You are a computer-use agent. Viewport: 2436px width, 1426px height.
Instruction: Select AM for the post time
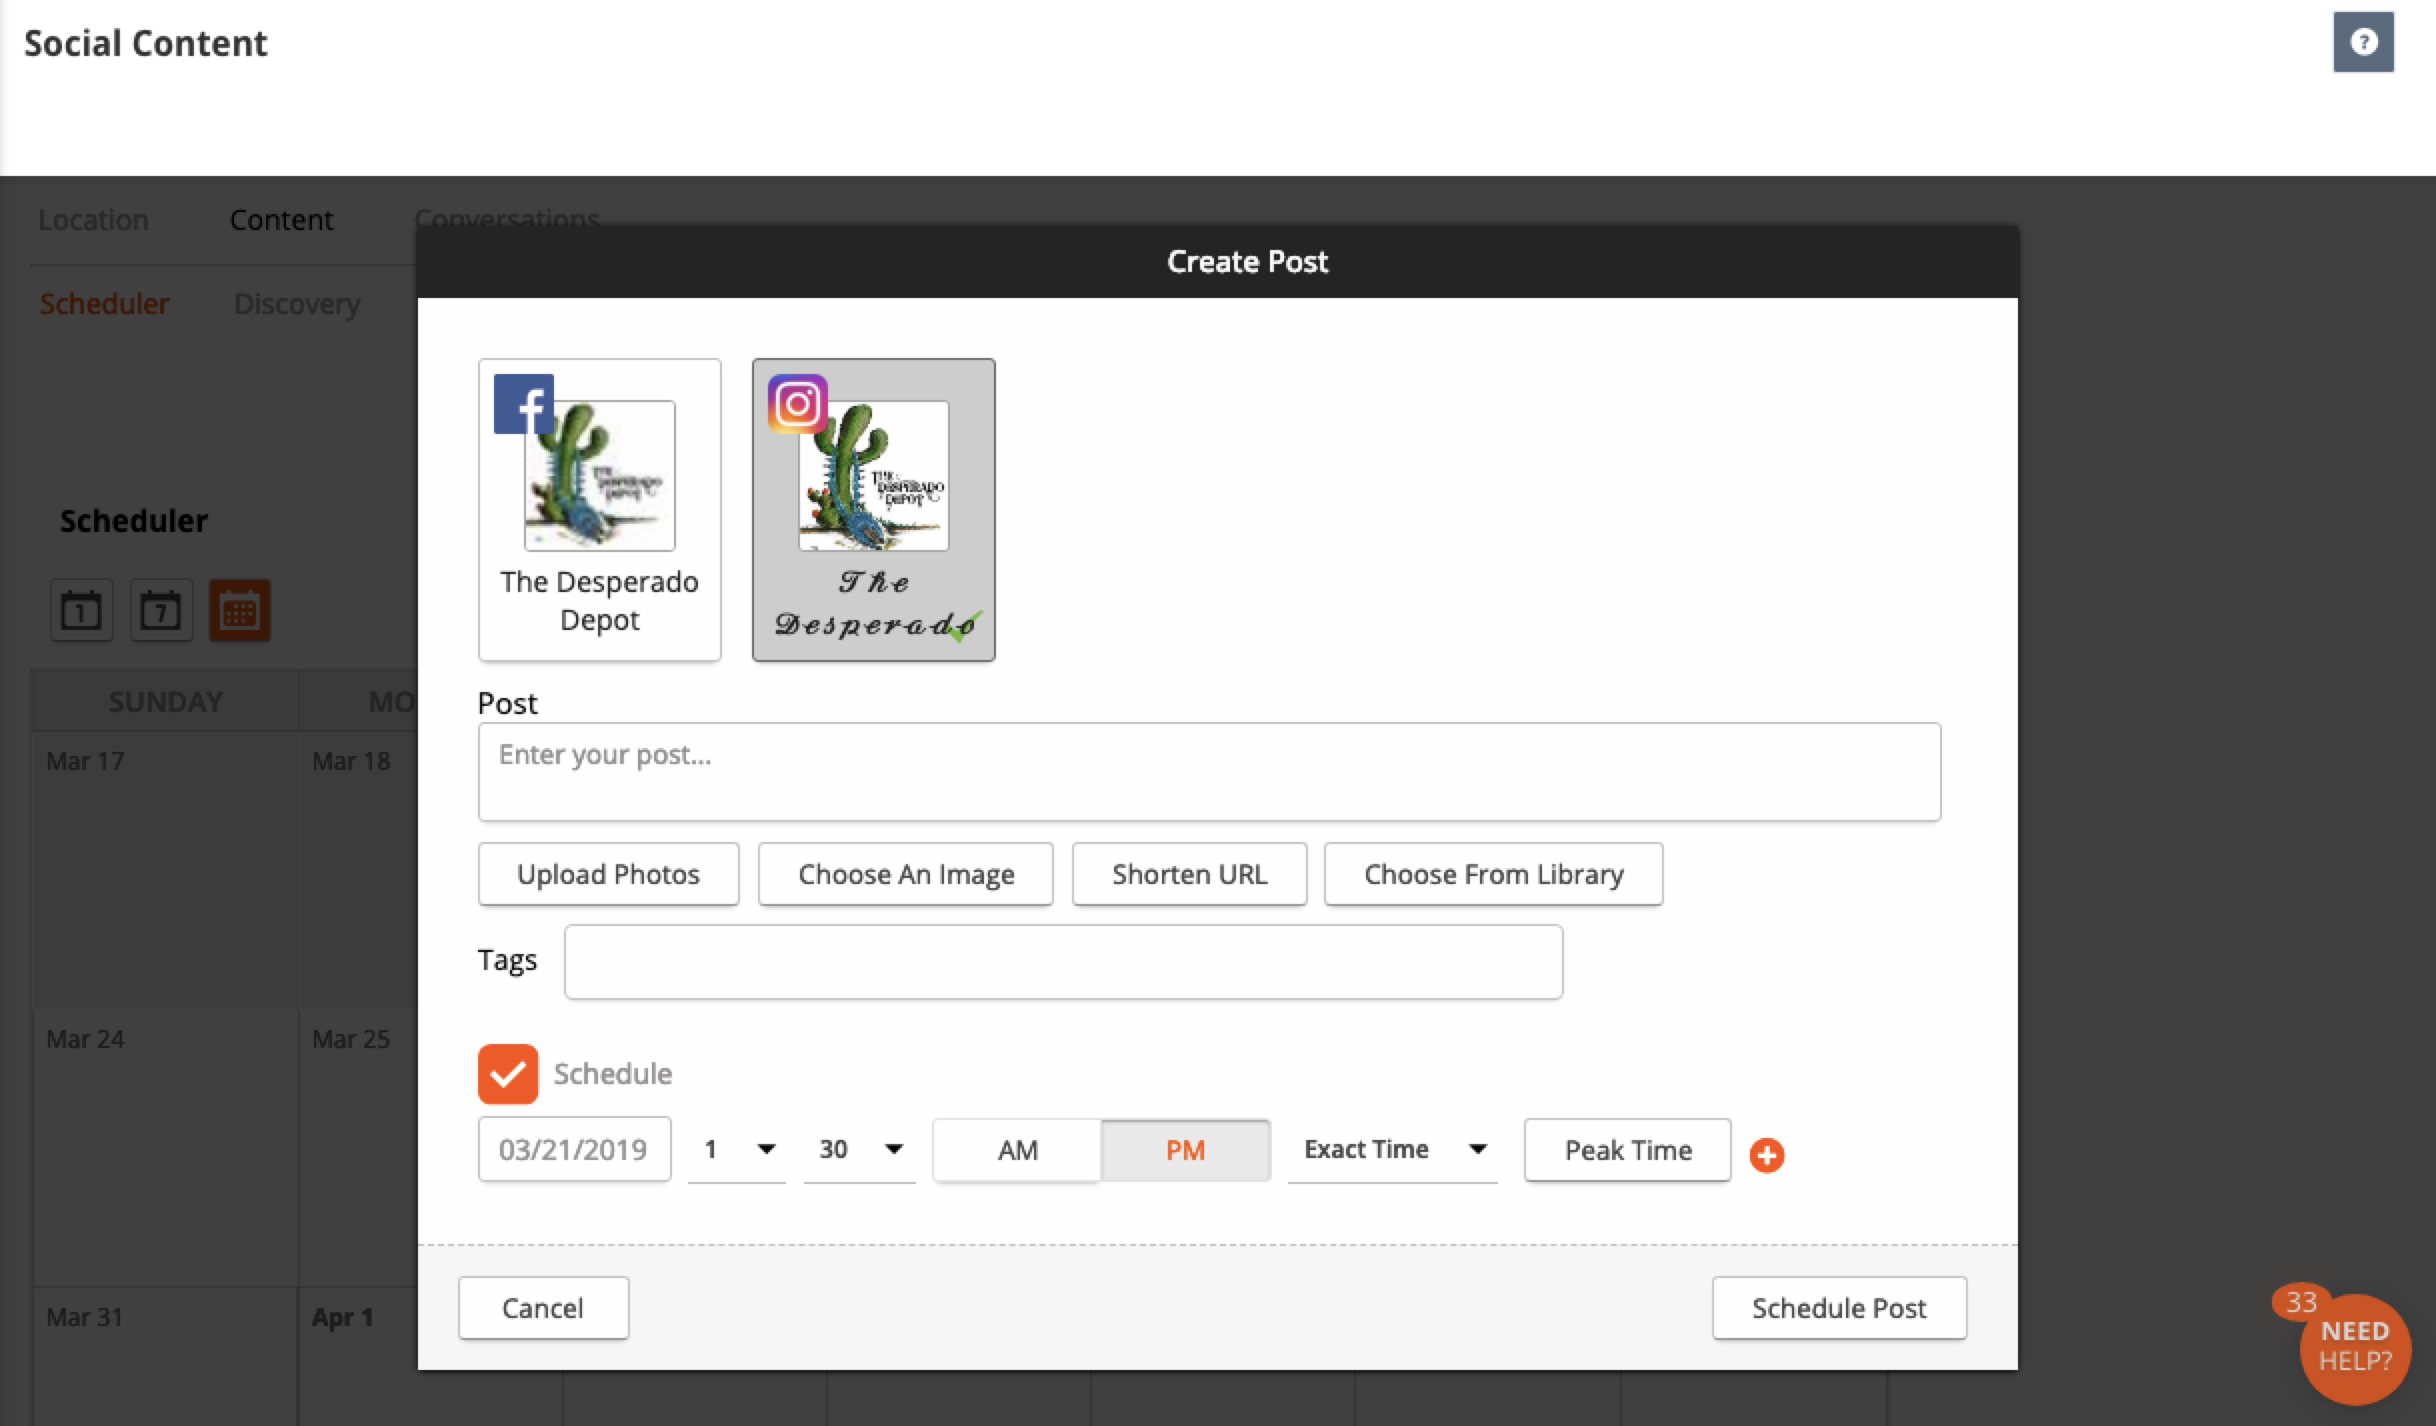coord(1017,1150)
